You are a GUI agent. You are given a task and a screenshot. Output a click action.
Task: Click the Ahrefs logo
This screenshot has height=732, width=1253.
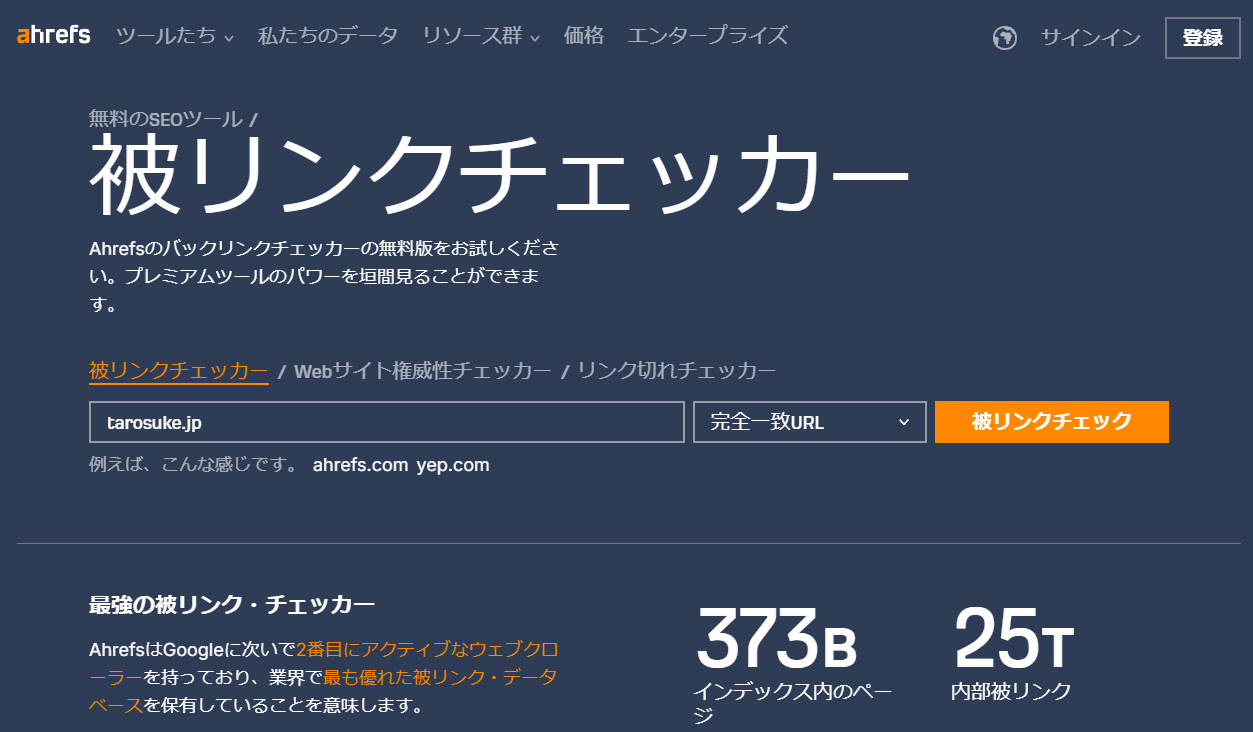[54, 36]
